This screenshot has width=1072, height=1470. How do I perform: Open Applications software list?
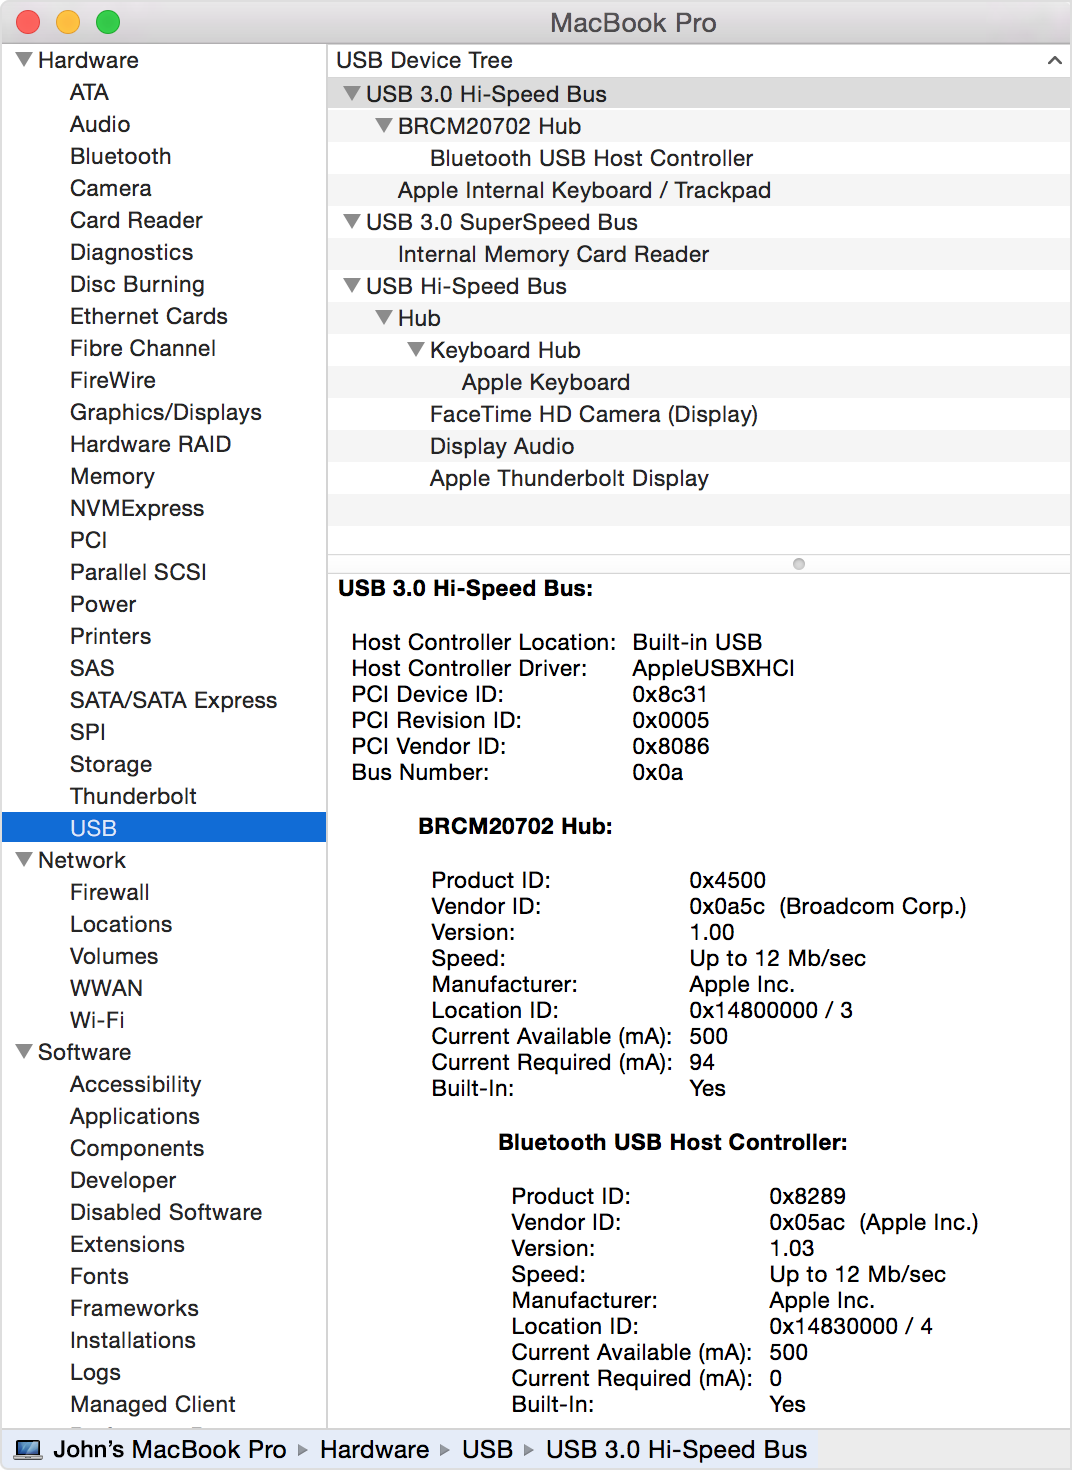tap(135, 1117)
